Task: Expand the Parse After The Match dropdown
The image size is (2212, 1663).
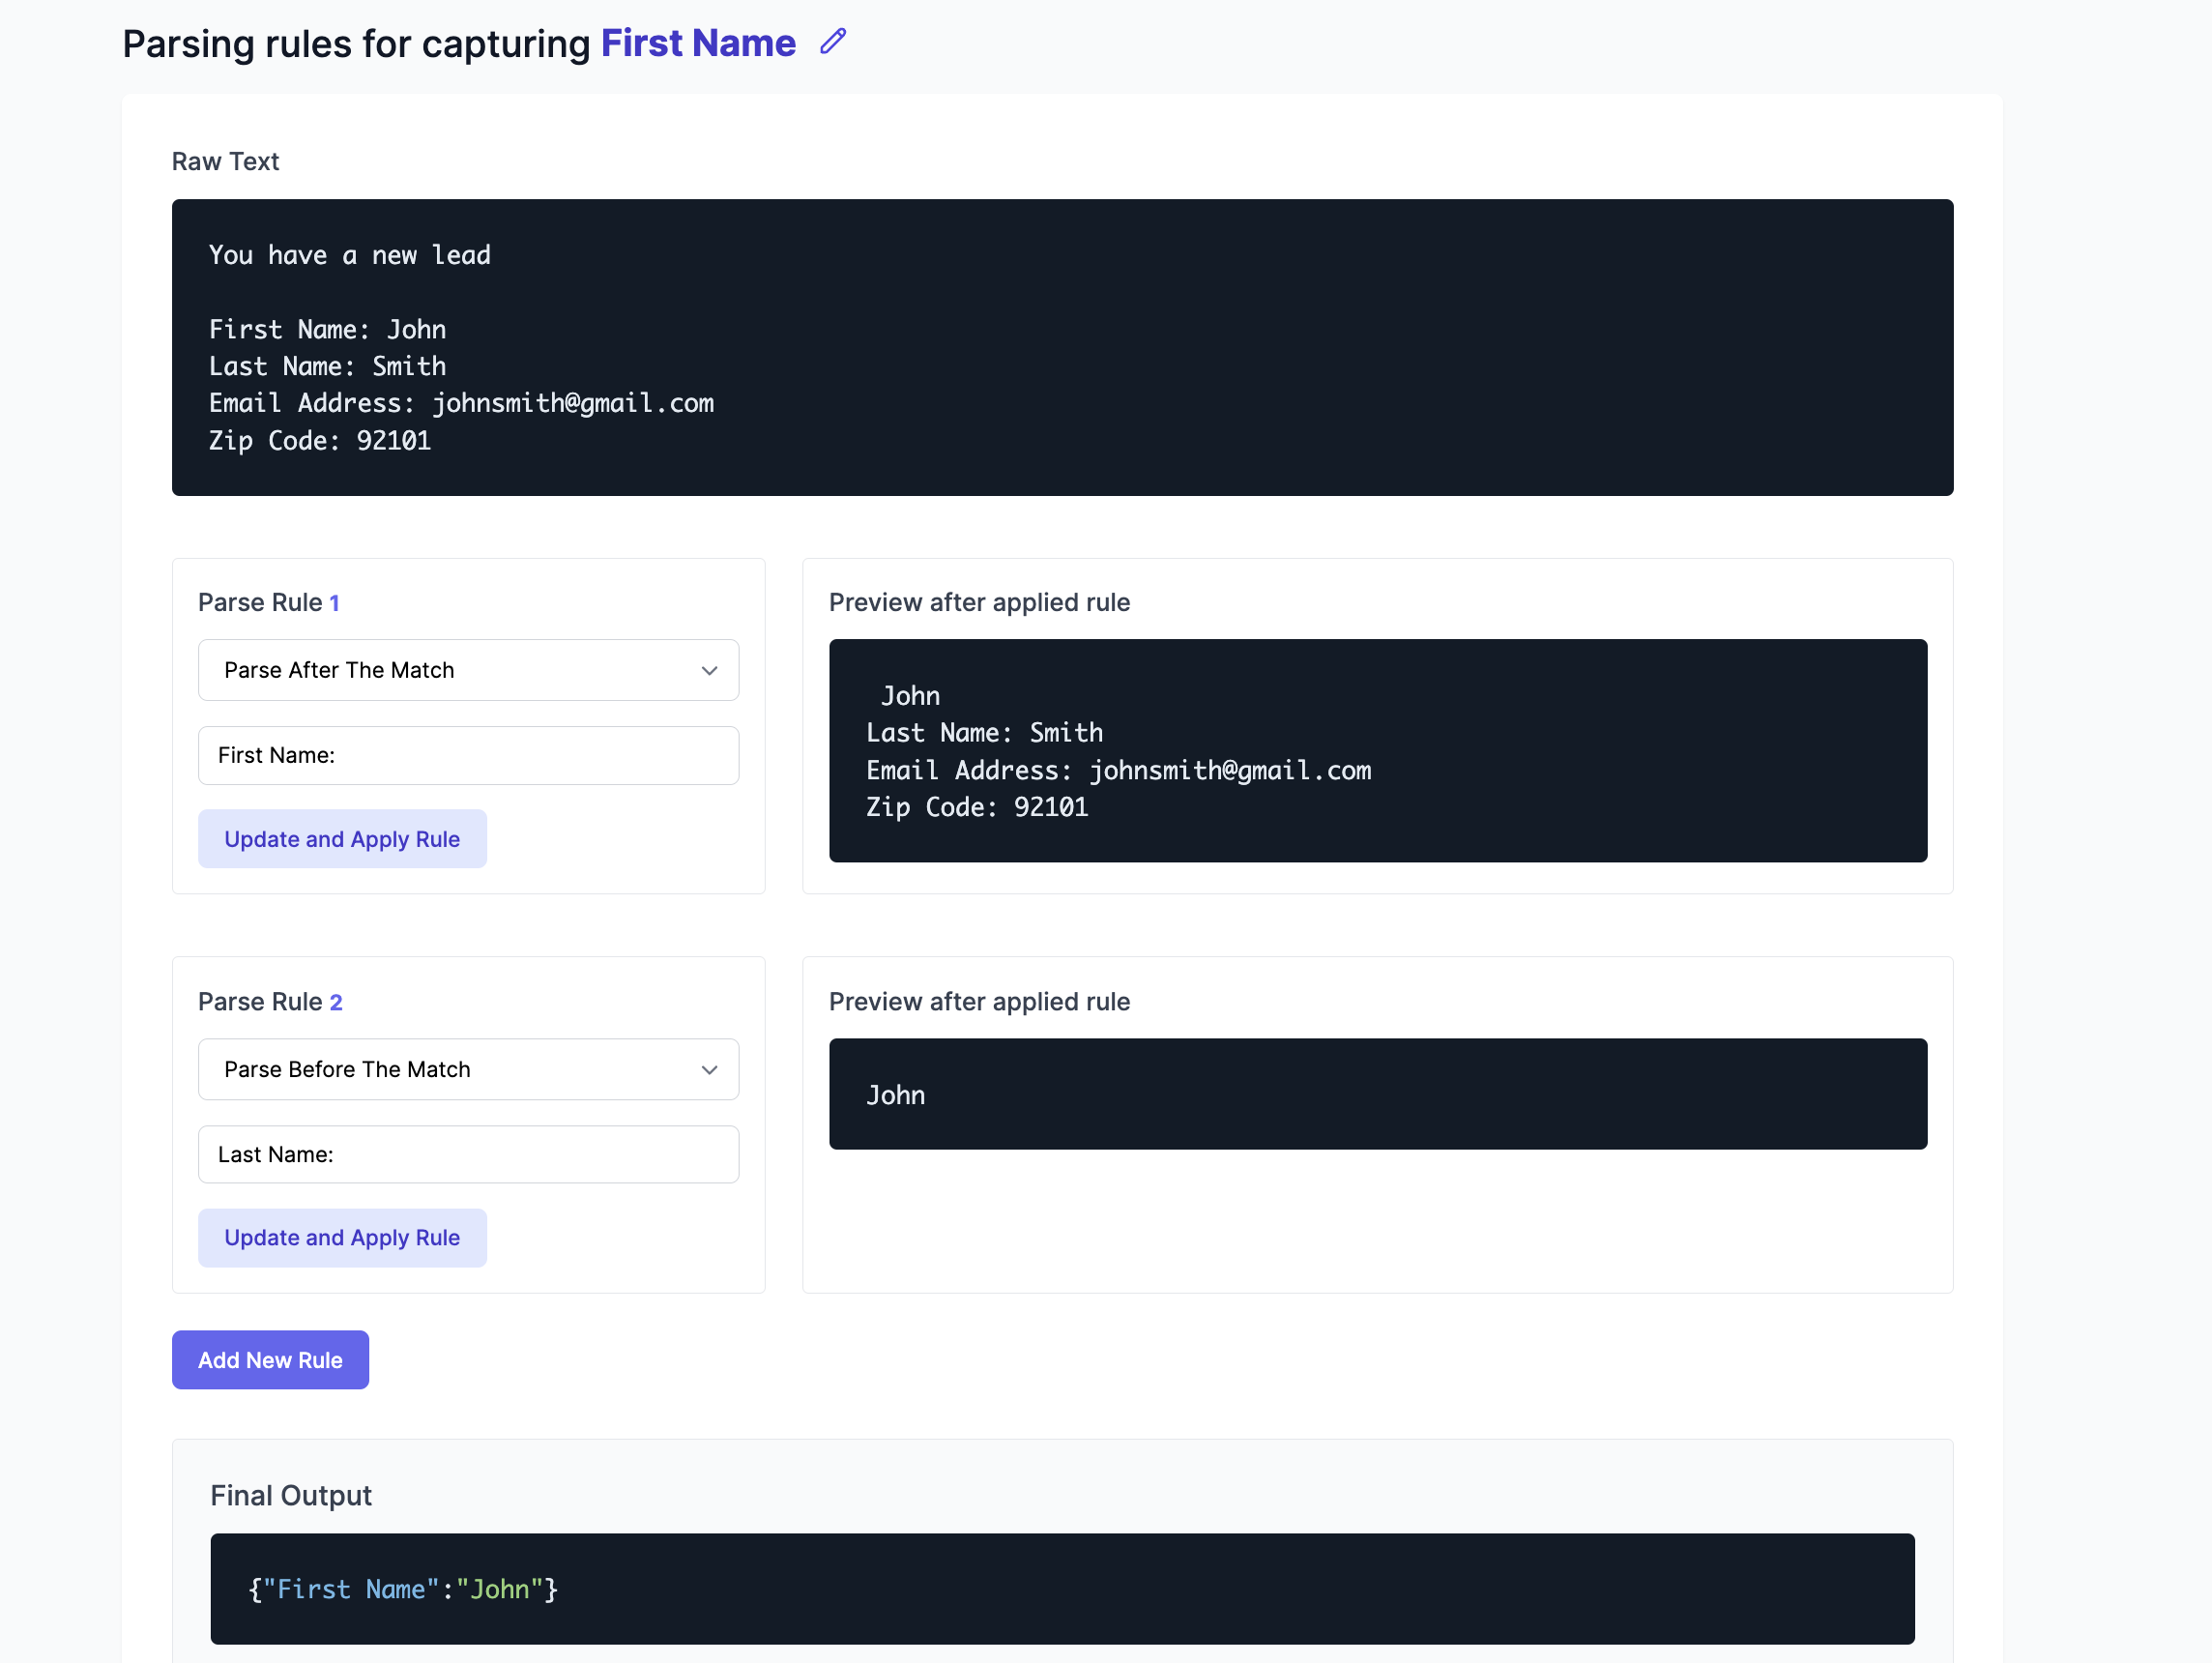Action: point(468,669)
